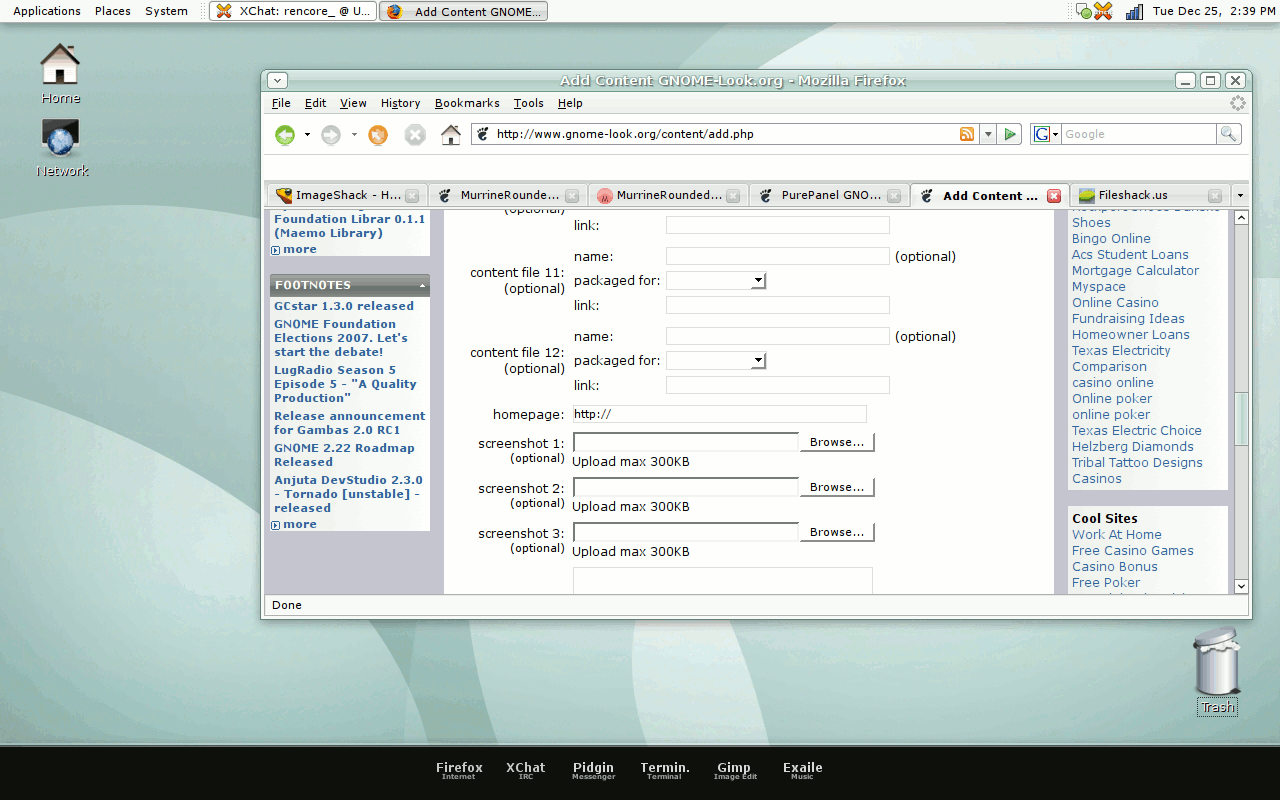Click the Reload page icon
The height and width of the screenshot is (800, 1280).
click(378, 135)
